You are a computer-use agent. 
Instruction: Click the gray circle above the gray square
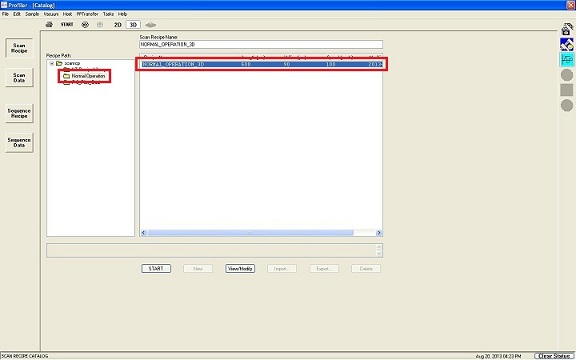(x=567, y=75)
